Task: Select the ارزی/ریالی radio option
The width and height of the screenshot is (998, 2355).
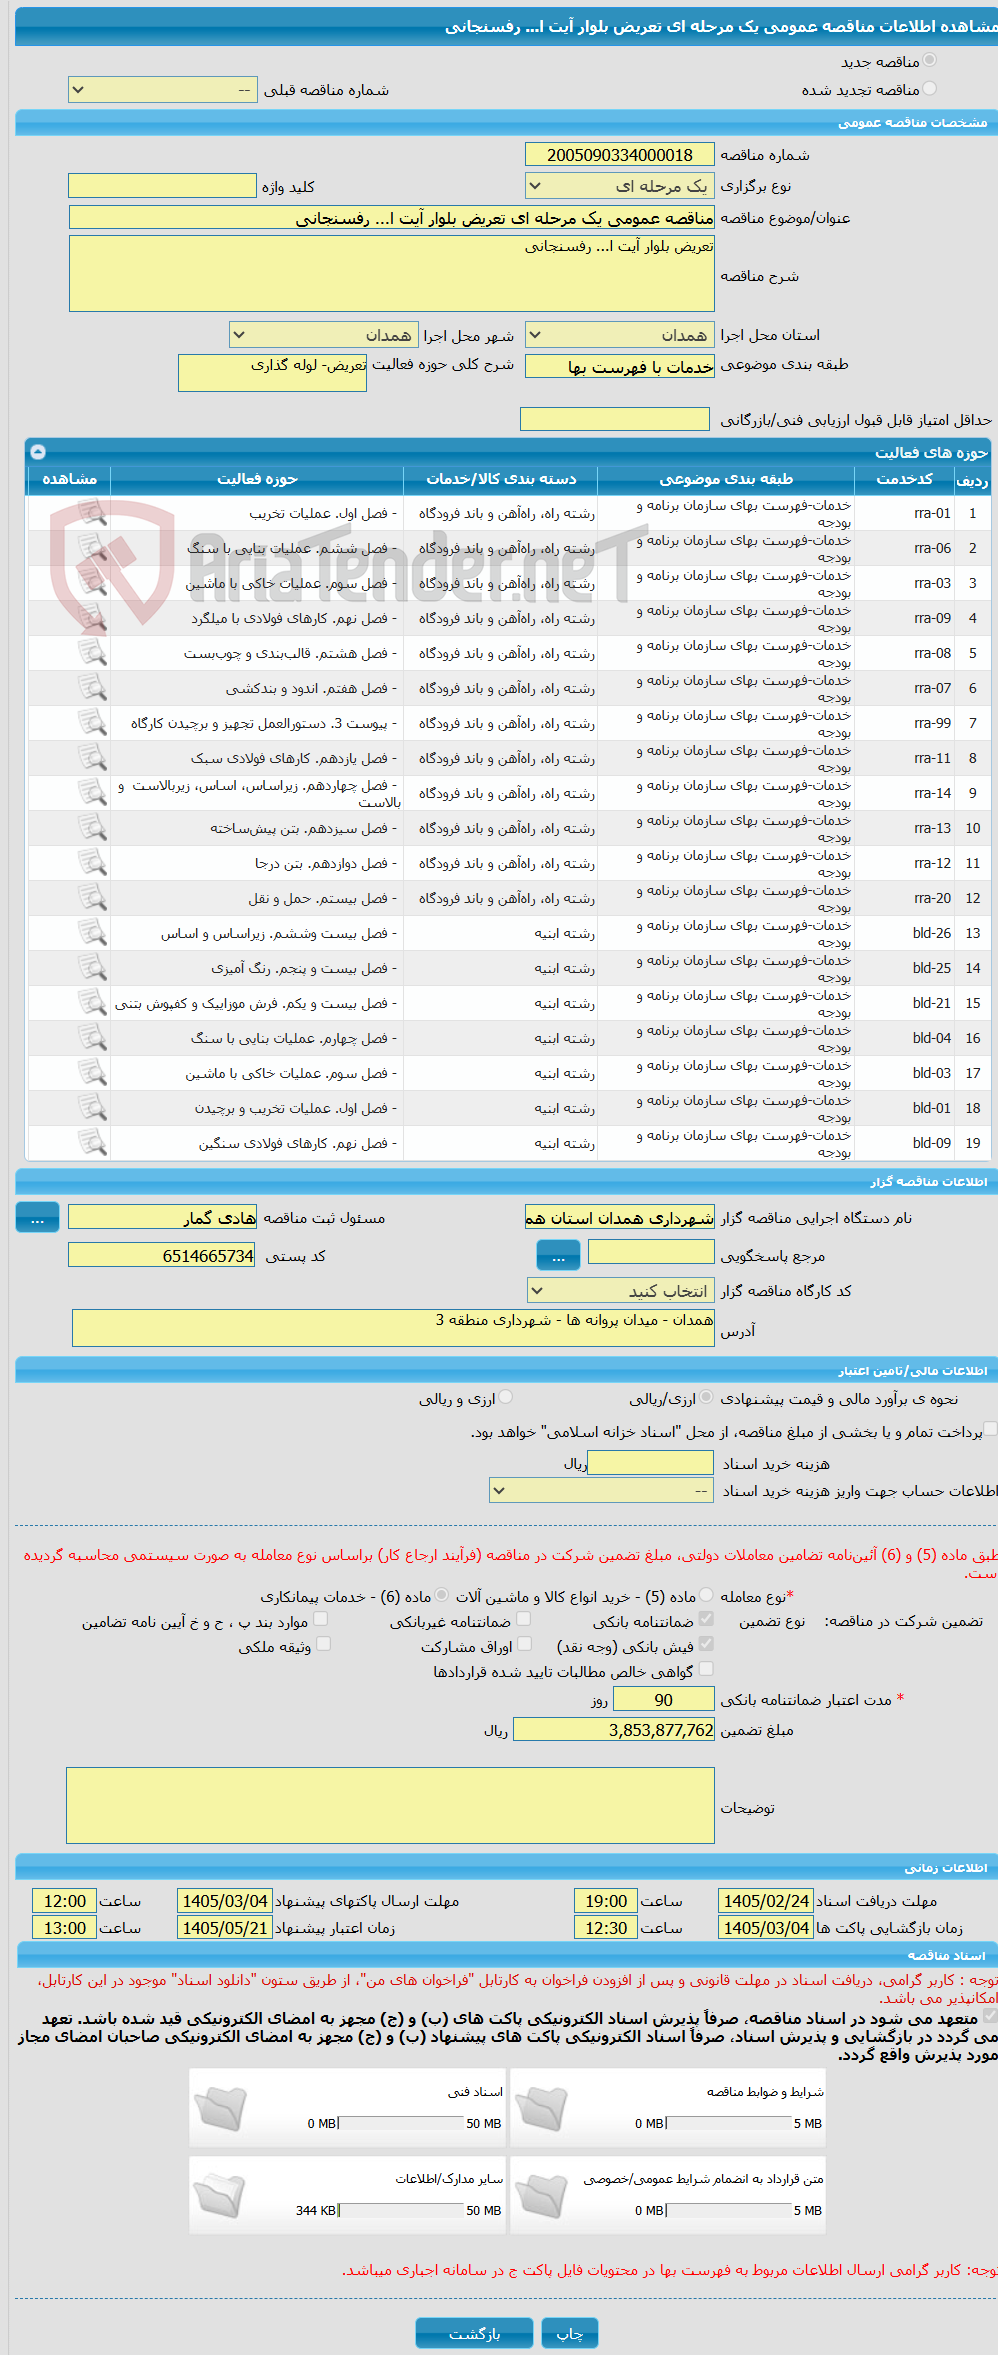Action: (707, 1397)
